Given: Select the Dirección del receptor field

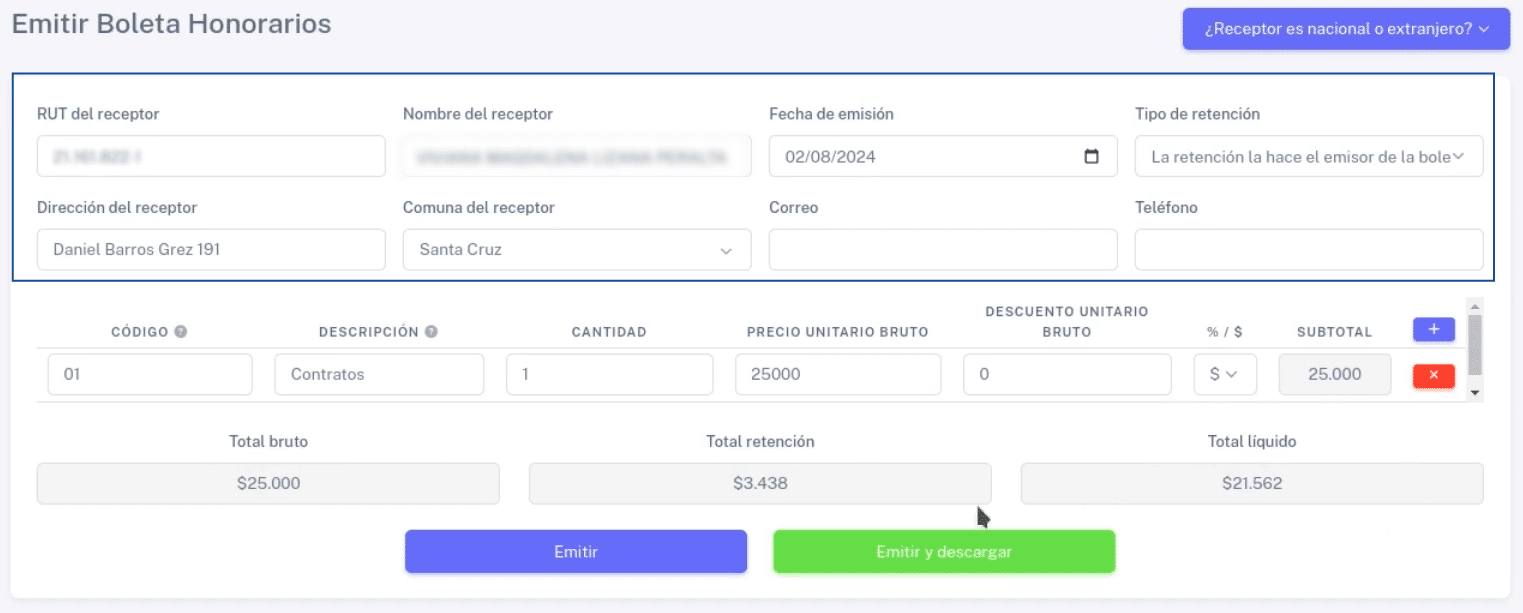Looking at the screenshot, I should coord(211,250).
